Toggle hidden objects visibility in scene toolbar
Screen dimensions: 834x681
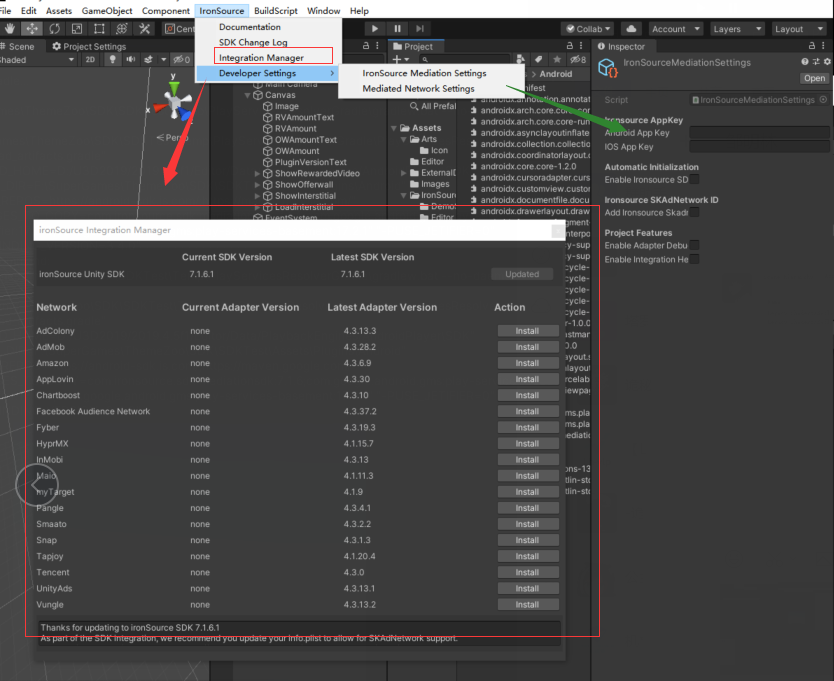click(181, 60)
